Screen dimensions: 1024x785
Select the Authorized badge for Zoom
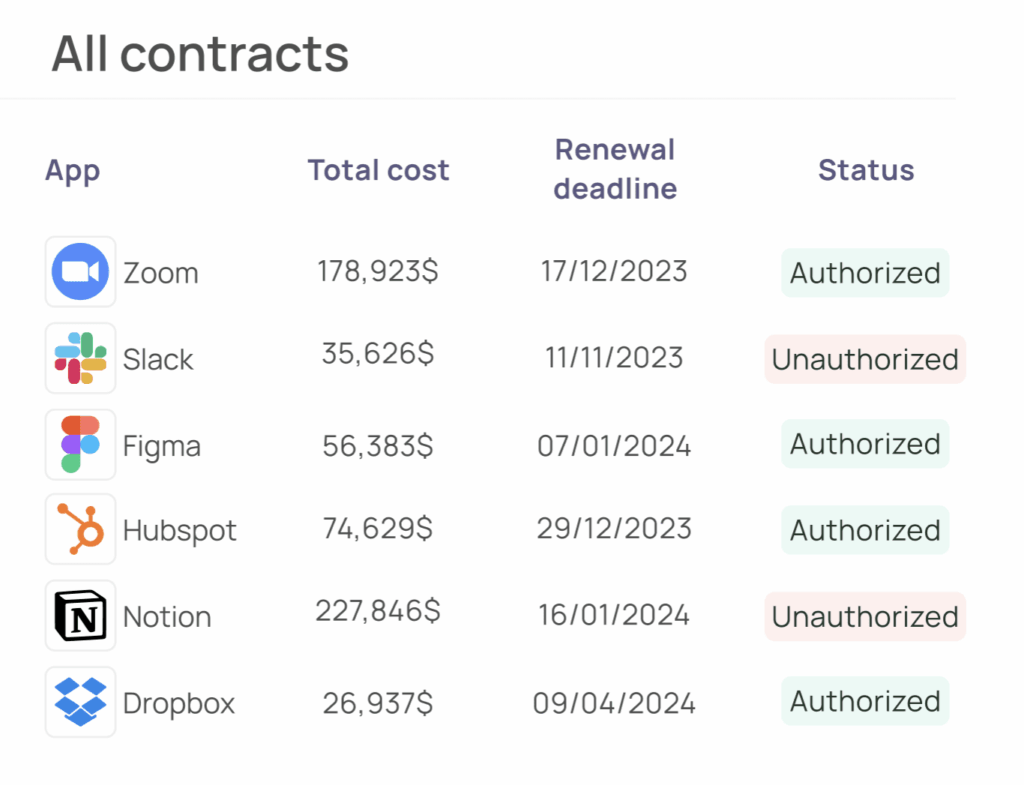tap(865, 272)
